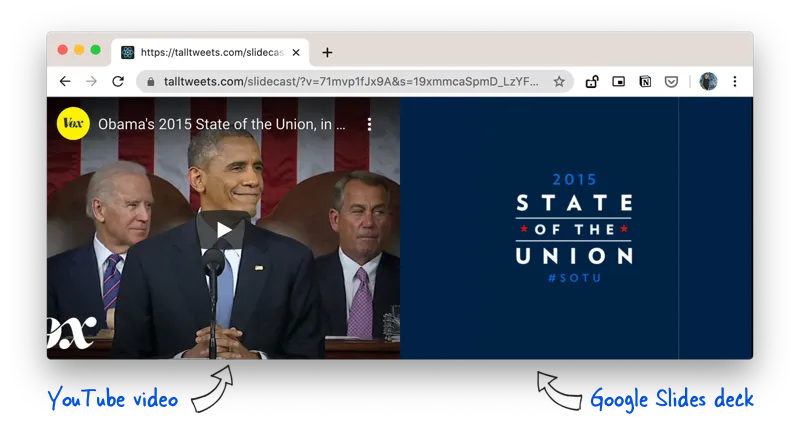Open the Chrome profile avatar
The image size is (800, 421).
[x=708, y=82]
